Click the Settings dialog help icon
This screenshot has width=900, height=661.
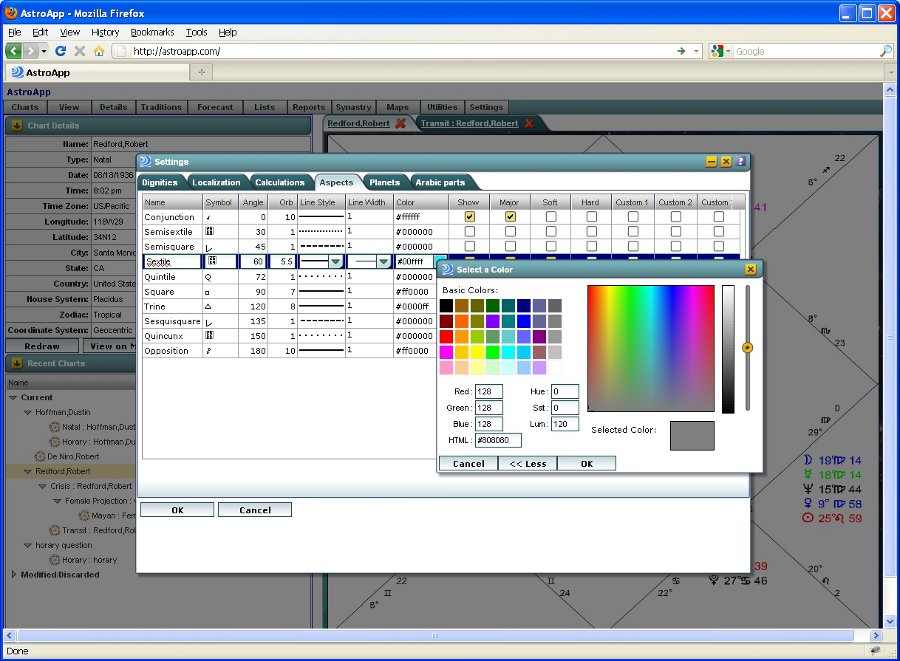click(740, 161)
